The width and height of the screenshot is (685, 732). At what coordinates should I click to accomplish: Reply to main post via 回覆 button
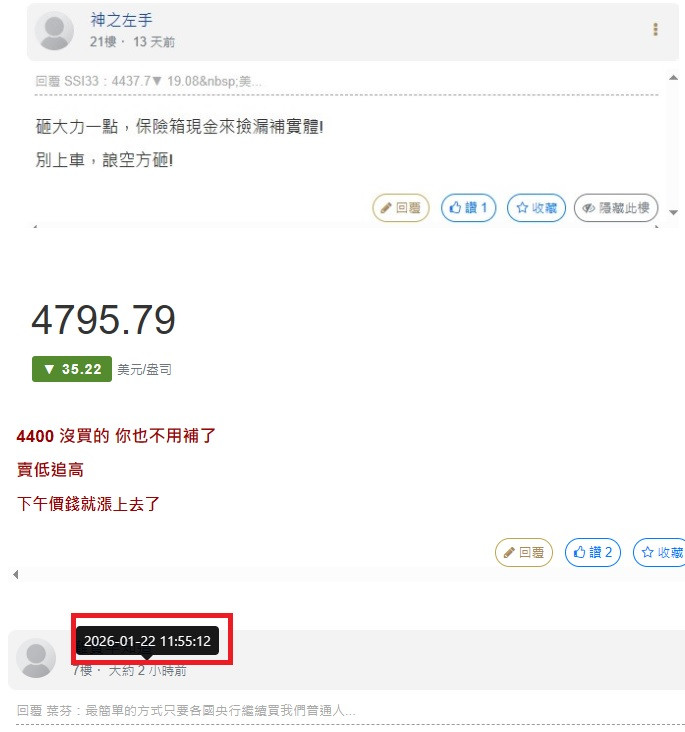coord(524,552)
